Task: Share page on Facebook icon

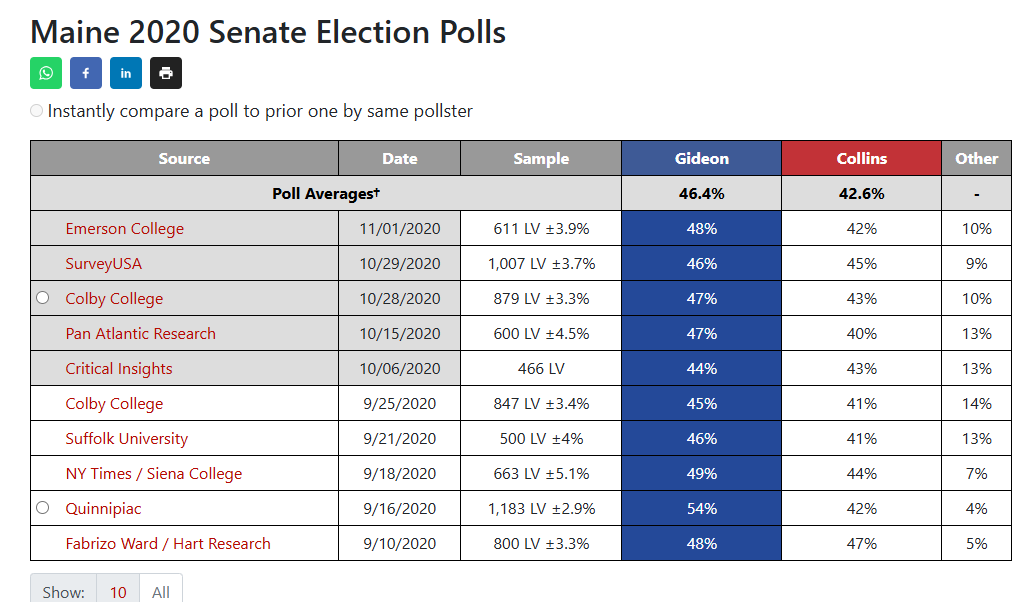Action: pos(86,73)
